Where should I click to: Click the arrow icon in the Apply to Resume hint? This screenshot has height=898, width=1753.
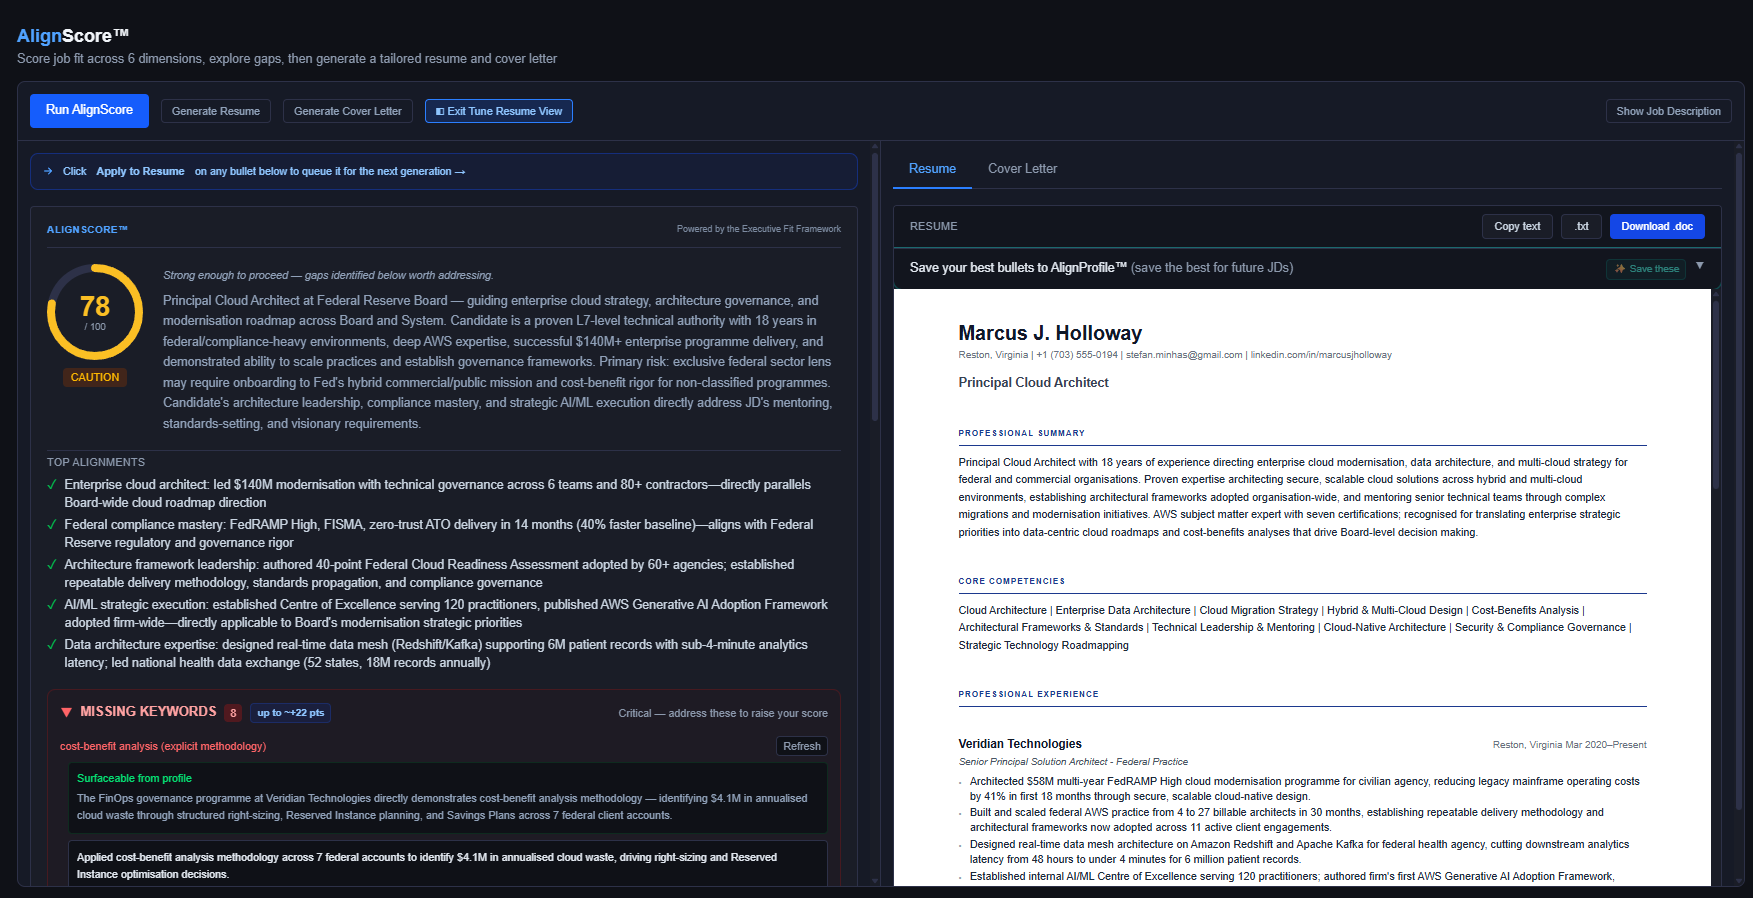click(48, 171)
